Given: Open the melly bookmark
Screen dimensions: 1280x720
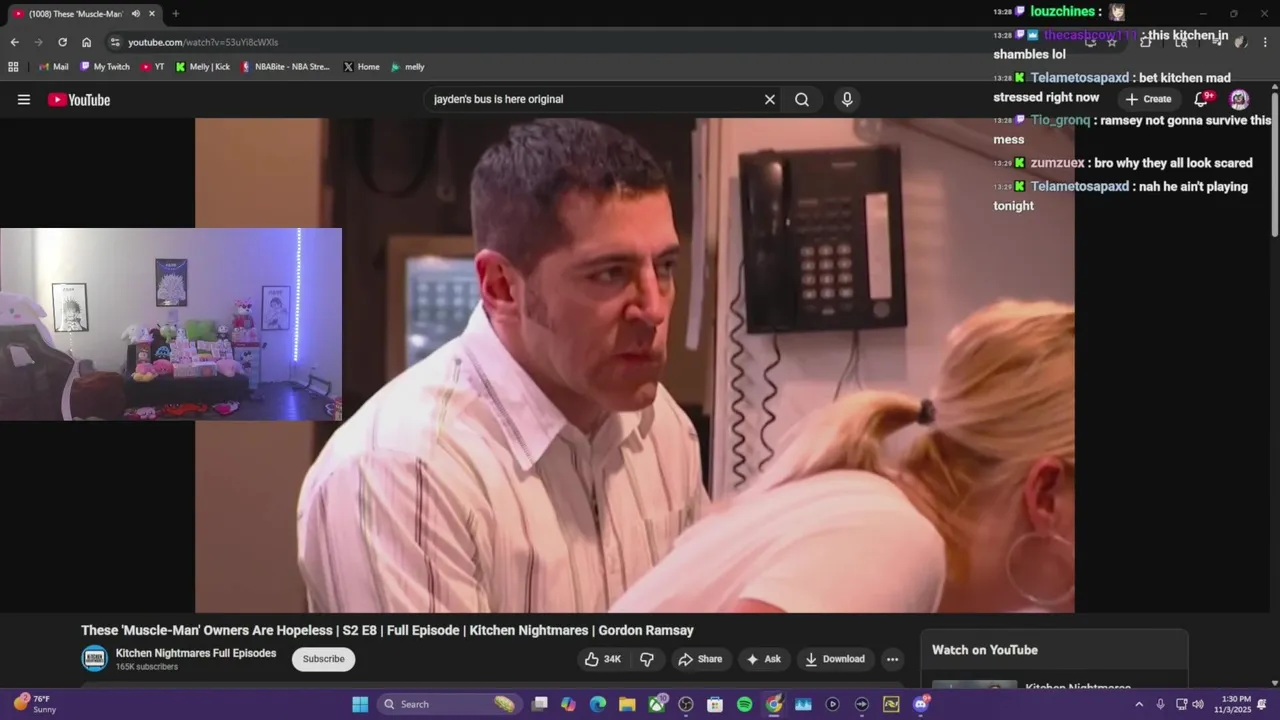Looking at the screenshot, I should pos(408,67).
